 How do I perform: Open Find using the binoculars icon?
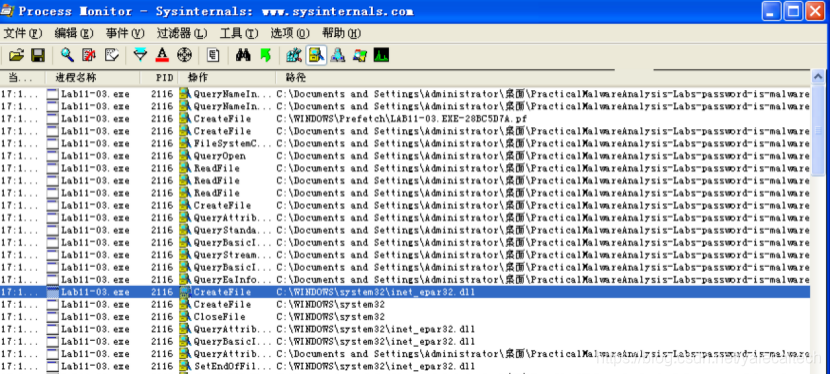[243, 55]
